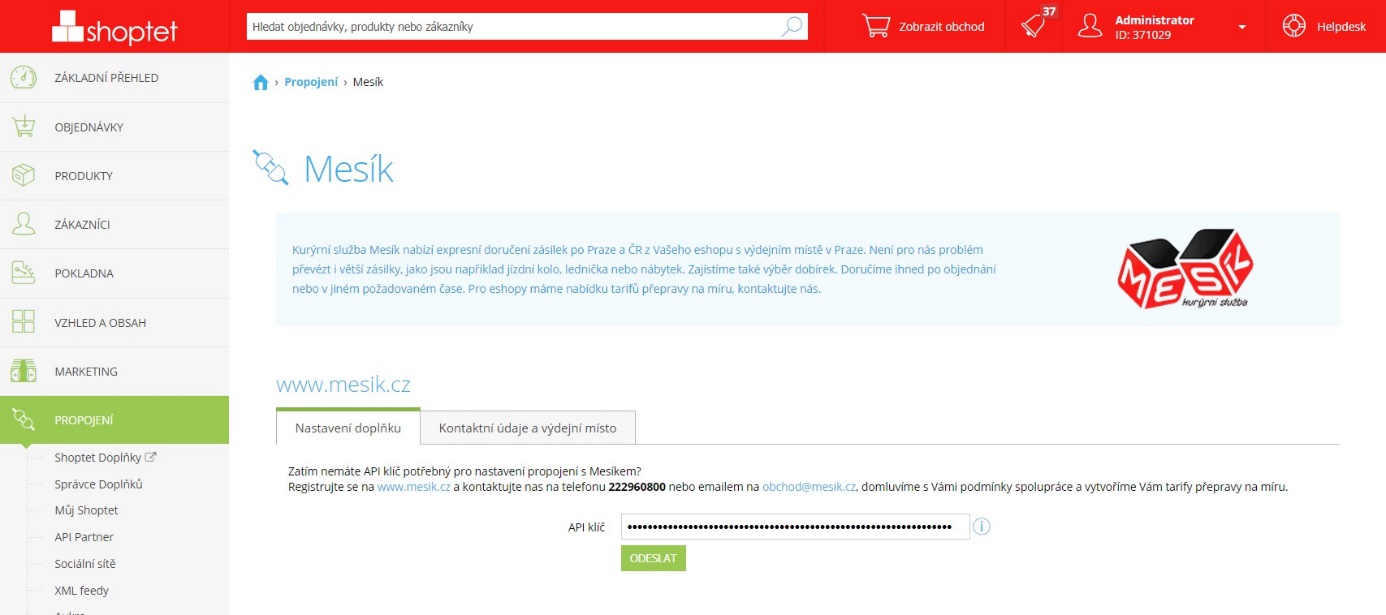
Task: Open Shoptet Doplňky submenu link
Action: [105, 458]
